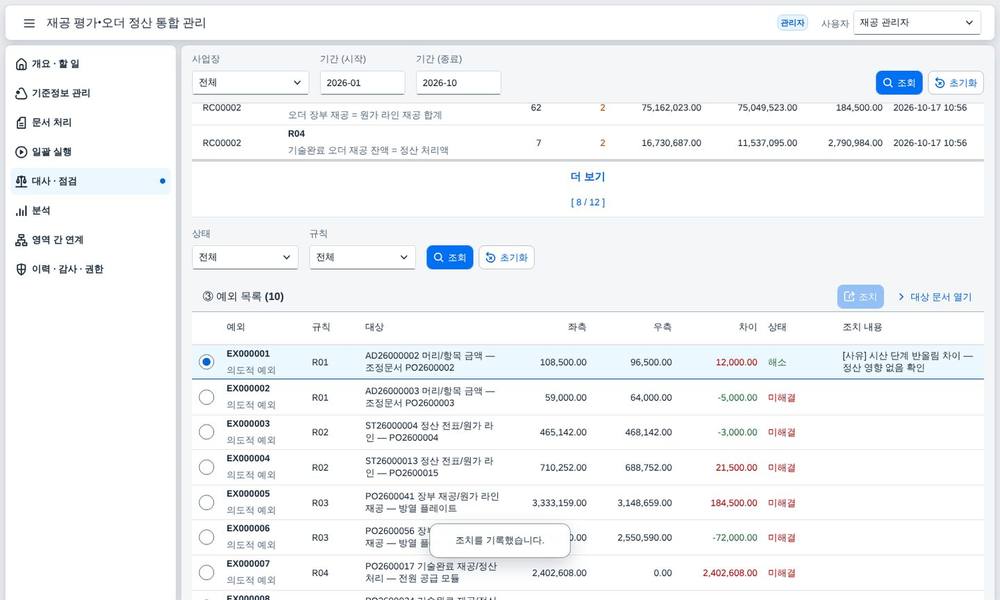The width and height of the screenshot is (1000, 600).
Task: Choose the EX000005 radio button
Action: tap(206, 502)
